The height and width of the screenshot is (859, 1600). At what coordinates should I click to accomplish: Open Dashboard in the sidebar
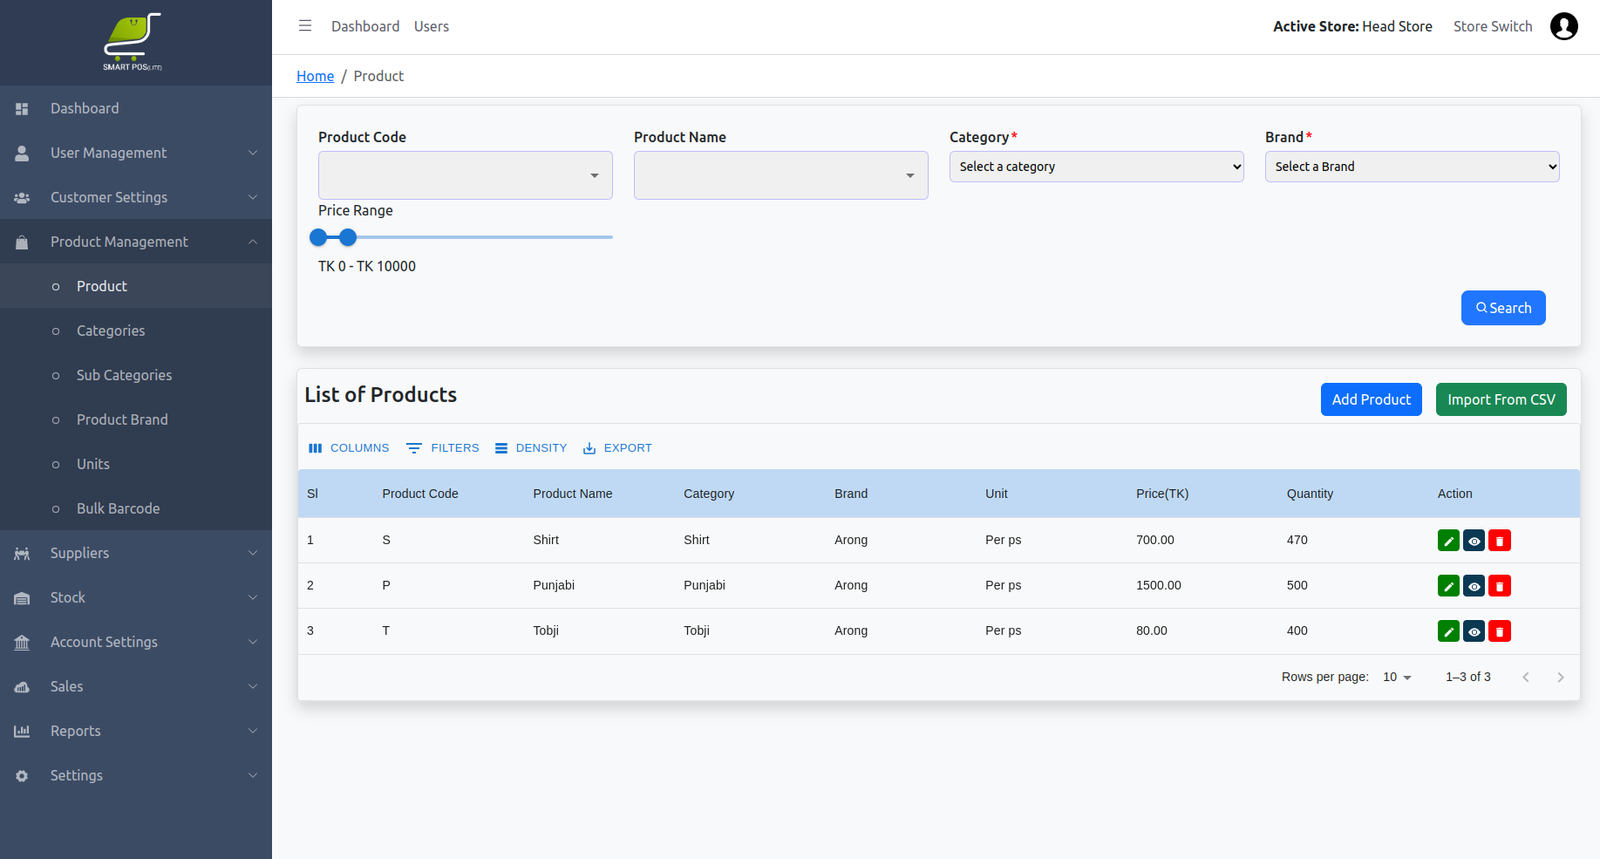pyautogui.click(x=136, y=108)
